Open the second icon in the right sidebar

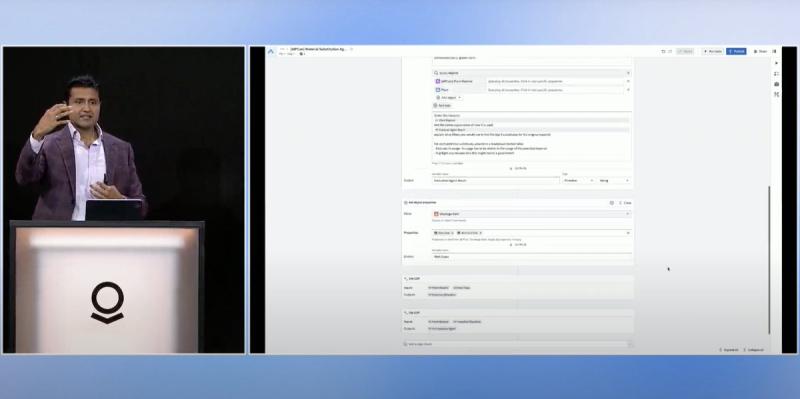pos(776,73)
